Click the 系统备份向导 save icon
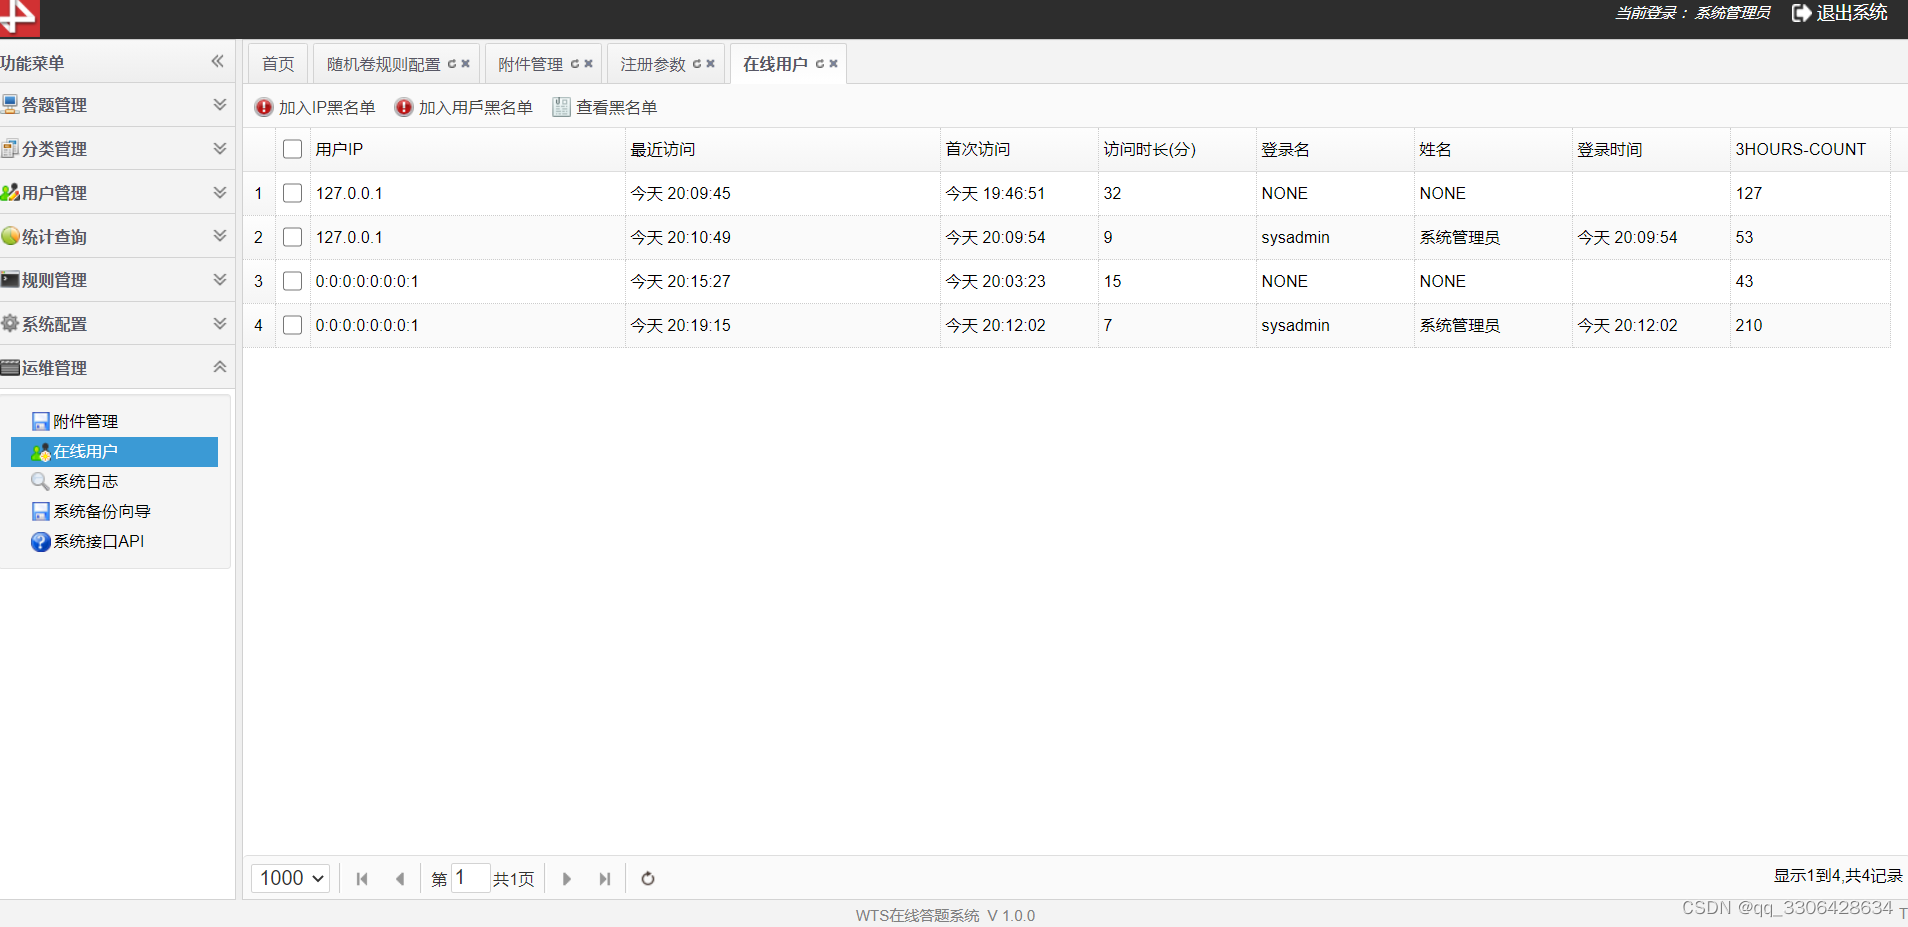The image size is (1908, 927). (41, 511)
